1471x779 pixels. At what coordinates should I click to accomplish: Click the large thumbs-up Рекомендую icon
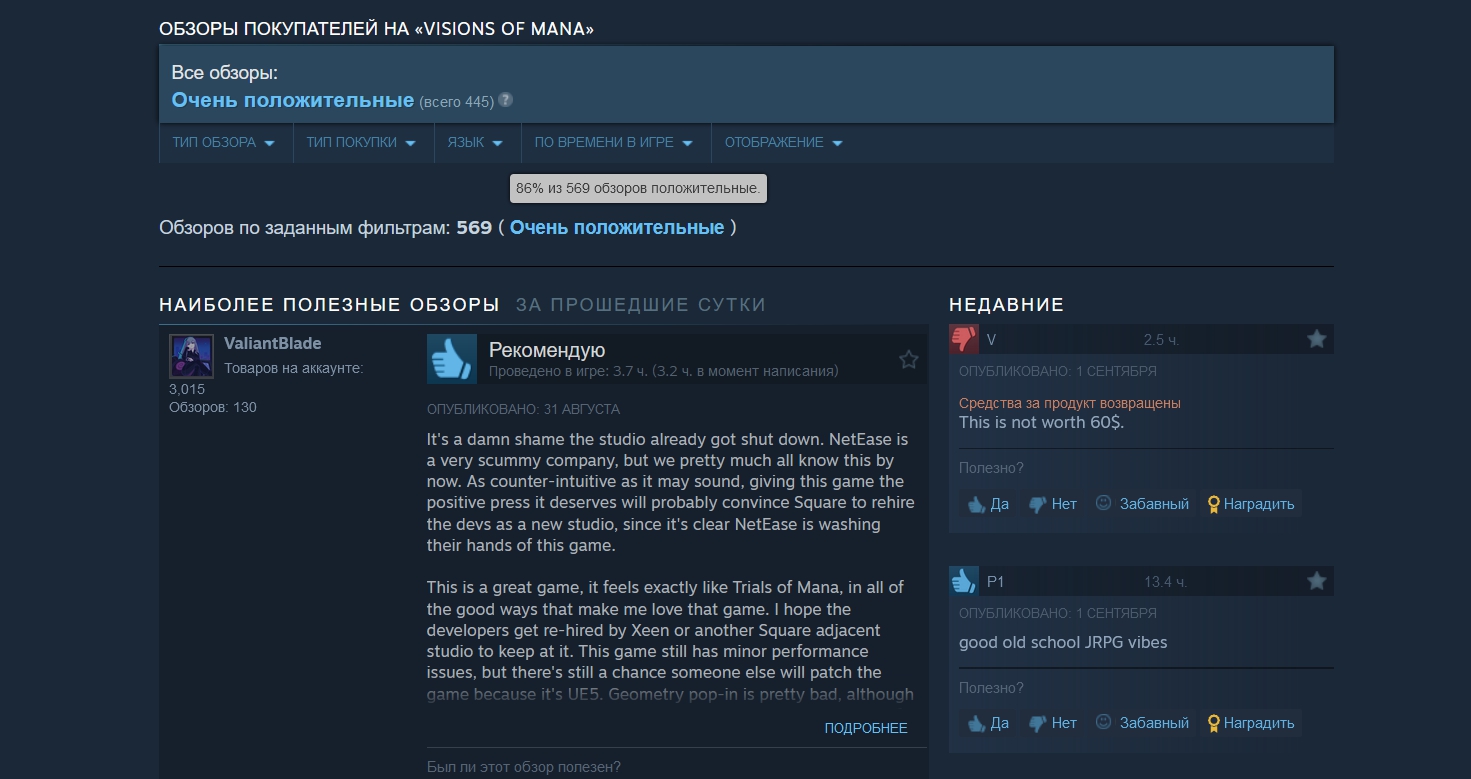coord(452,359)
